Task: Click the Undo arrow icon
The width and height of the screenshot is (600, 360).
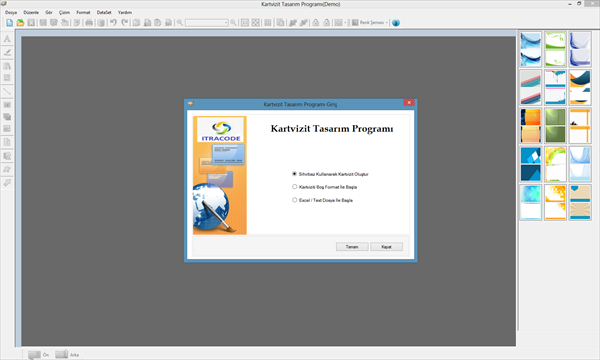Action: pos(113,23)
